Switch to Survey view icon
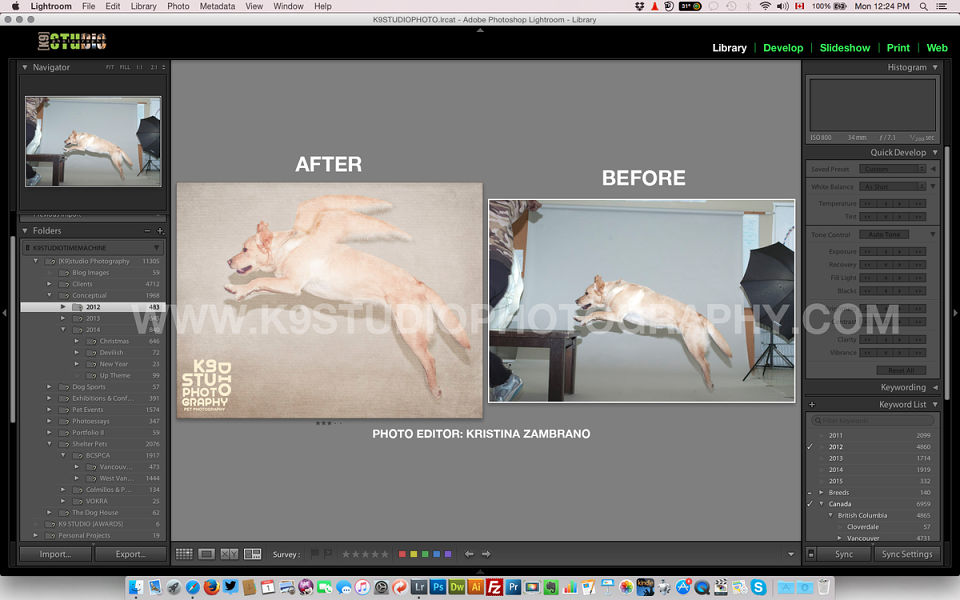 pyautogui.click(x=252, y=554)
